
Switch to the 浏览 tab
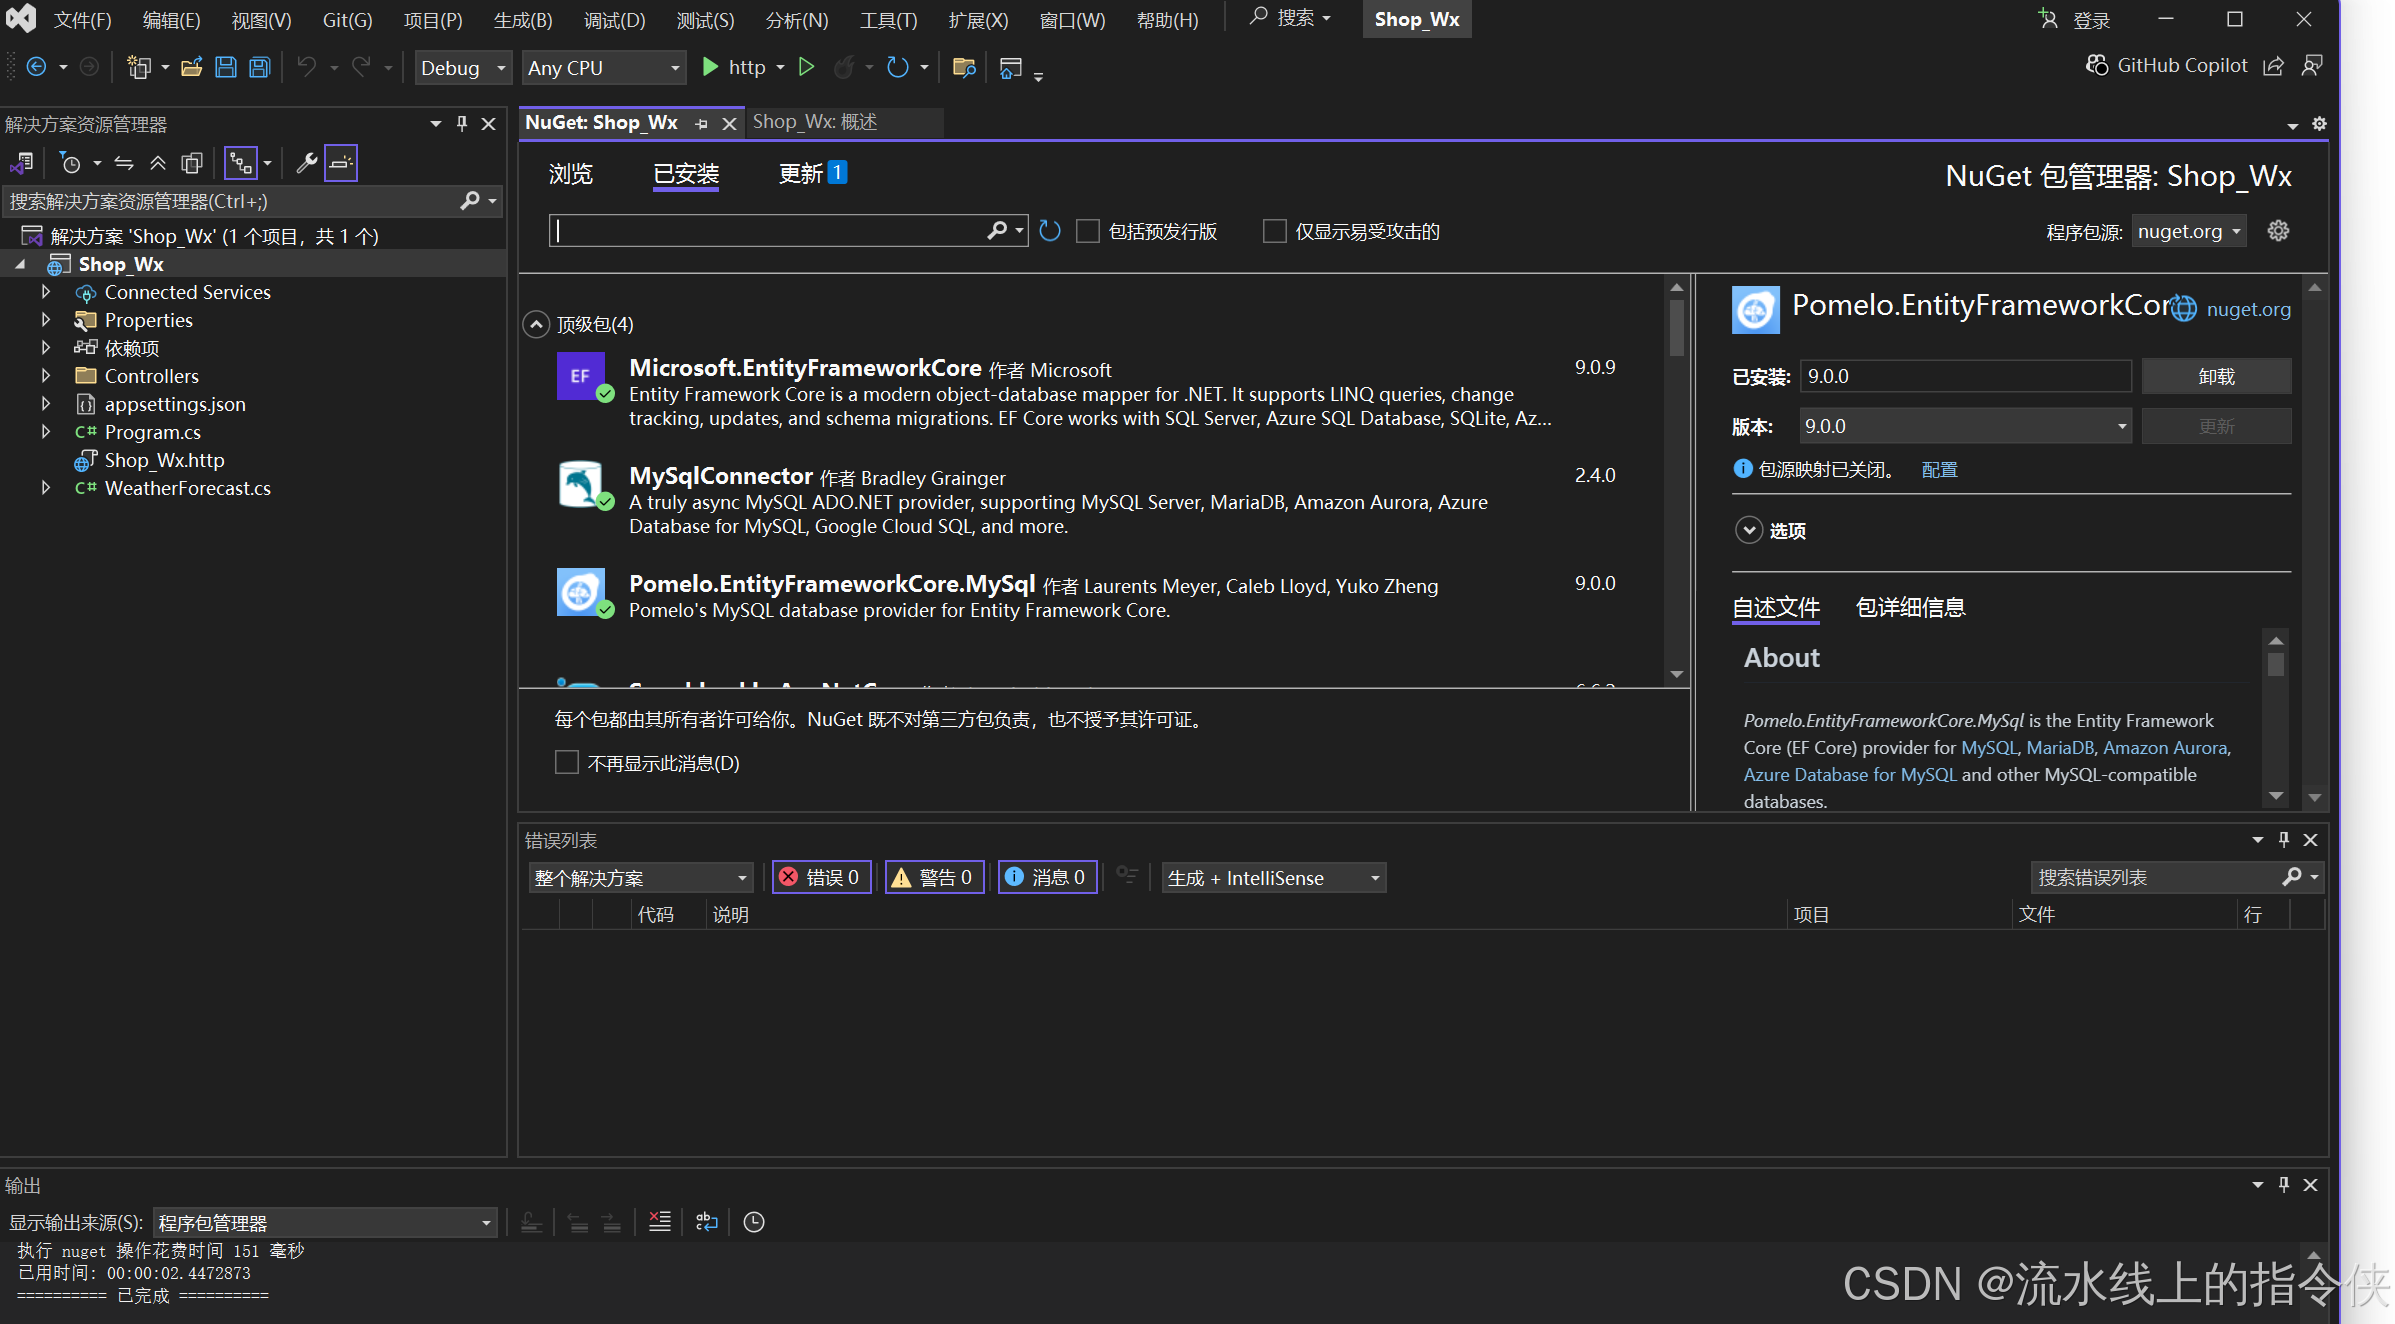coord(571,174)
